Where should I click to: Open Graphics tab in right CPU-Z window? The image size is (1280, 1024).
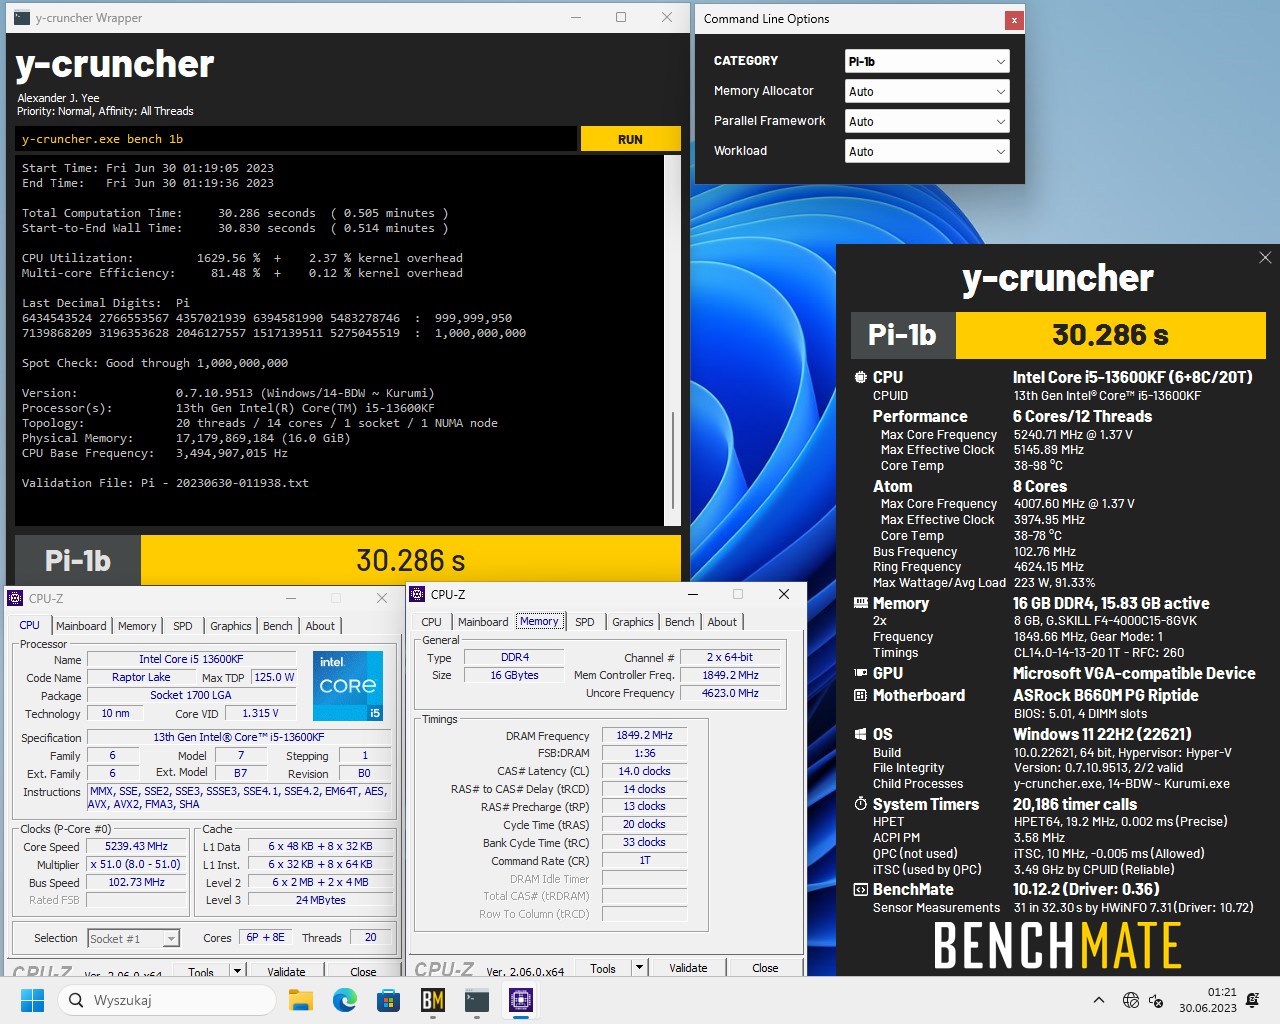[633, 622]
